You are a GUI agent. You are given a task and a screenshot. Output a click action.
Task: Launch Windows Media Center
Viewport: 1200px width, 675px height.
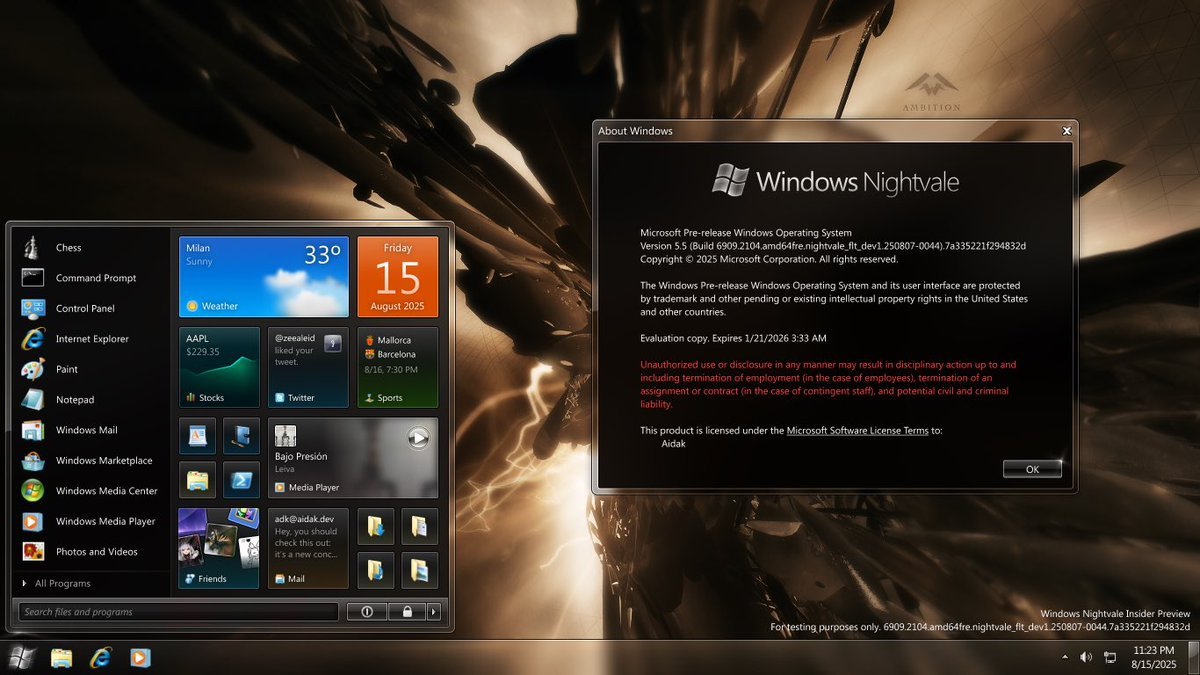[x=90, y=491]
